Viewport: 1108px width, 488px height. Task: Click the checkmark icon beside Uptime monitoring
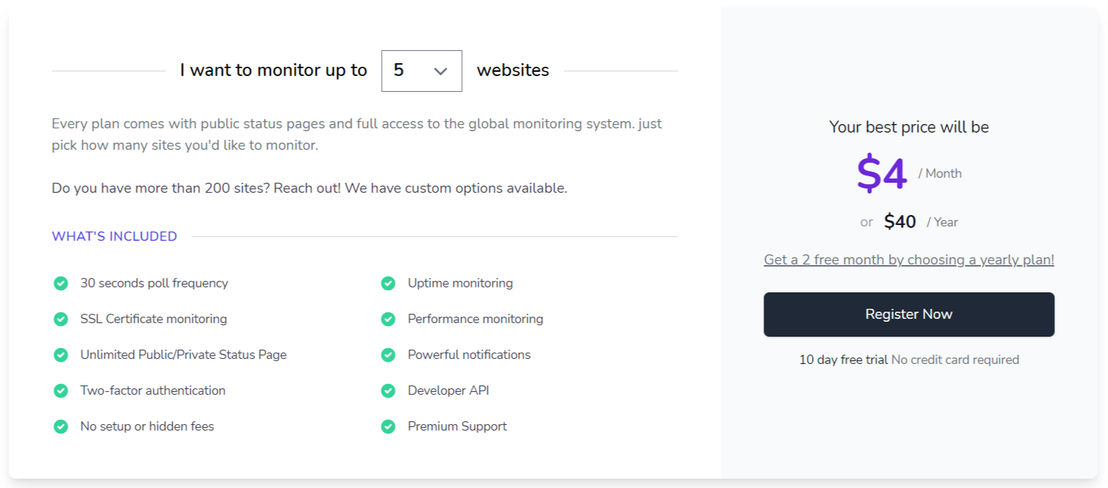coord(388,283)
